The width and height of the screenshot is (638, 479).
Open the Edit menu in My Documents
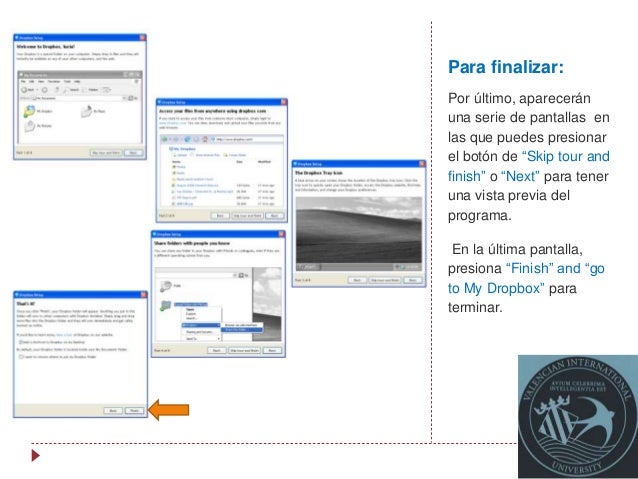coord(32,81)
